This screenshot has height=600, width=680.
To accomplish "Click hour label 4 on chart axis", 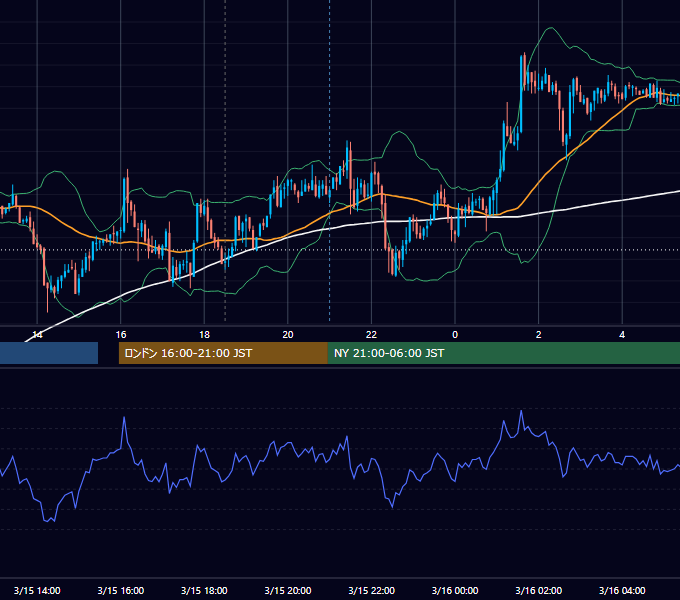I will 622,335.
